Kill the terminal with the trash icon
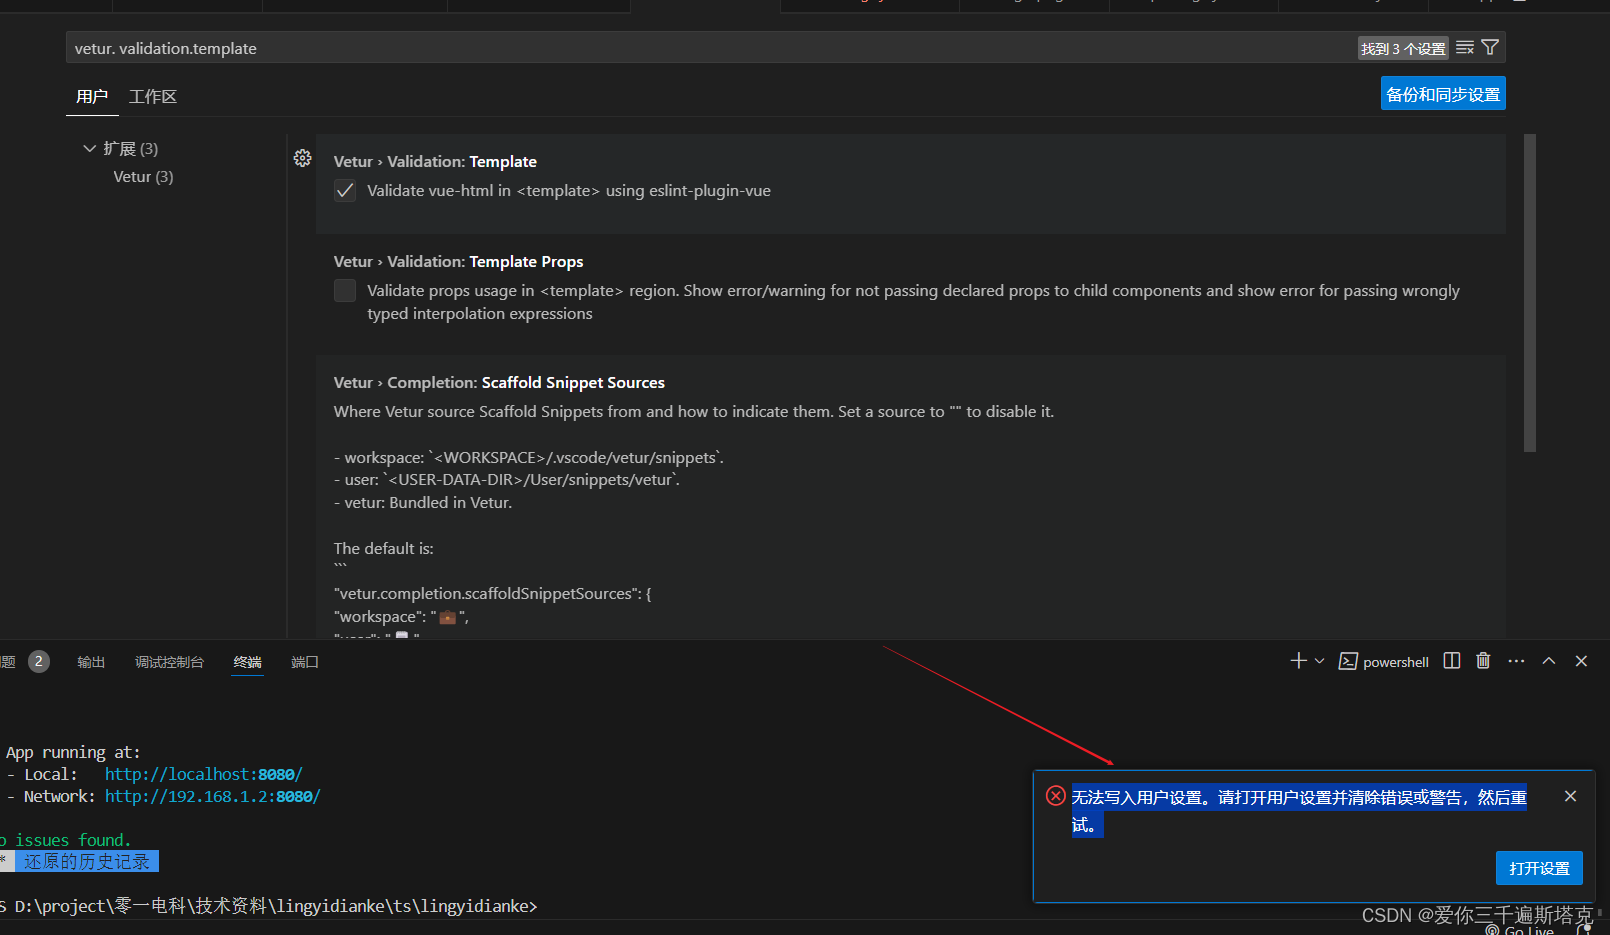Screen dimensions: 1610x935 click(1483, 661)
